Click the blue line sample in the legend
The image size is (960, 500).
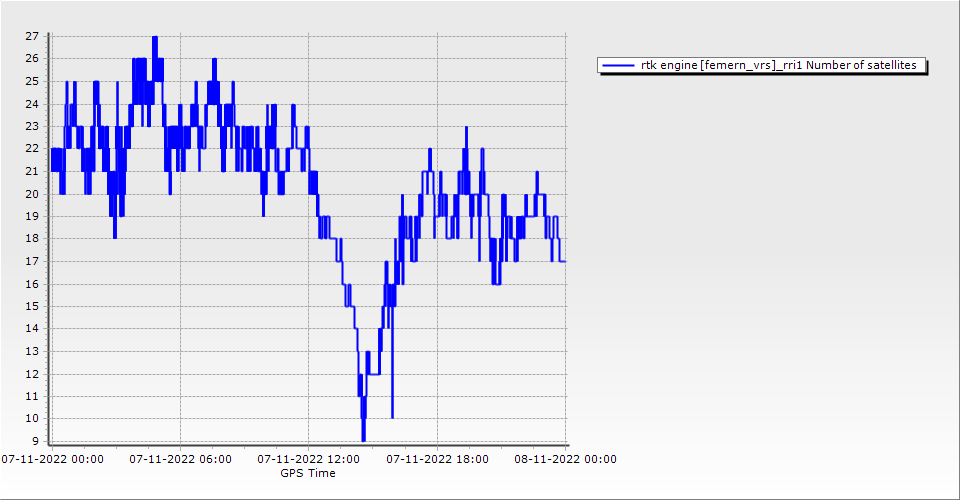click(617, 66)
